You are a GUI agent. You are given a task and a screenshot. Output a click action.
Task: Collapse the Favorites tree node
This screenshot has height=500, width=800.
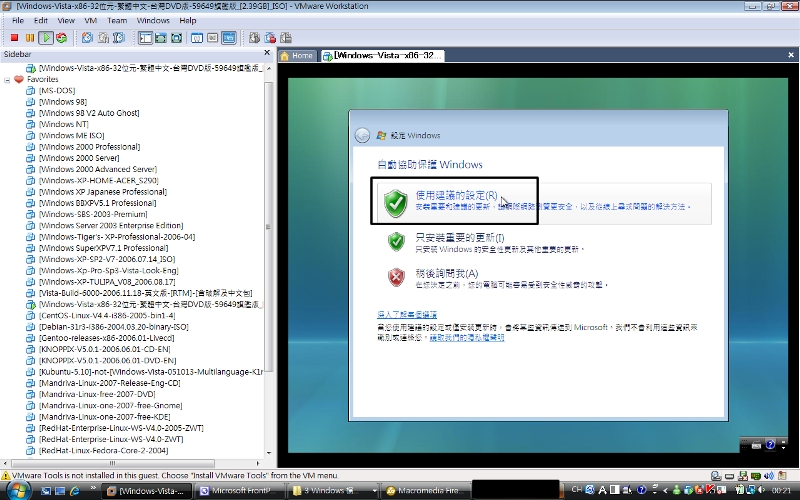click(x=7, y=80)
